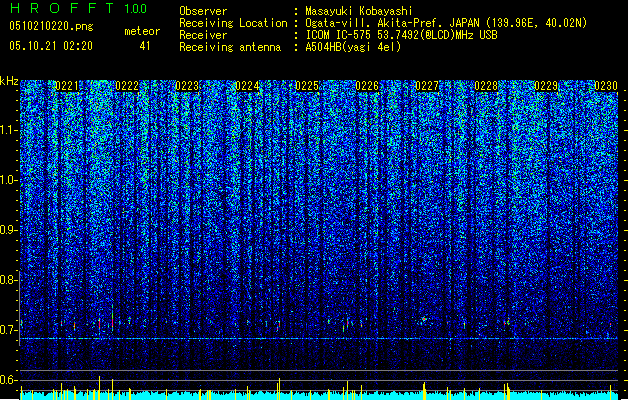Click the 1.0 kHz axis label
The height and width of the screenshot is (400, 629).
point(9,180)
